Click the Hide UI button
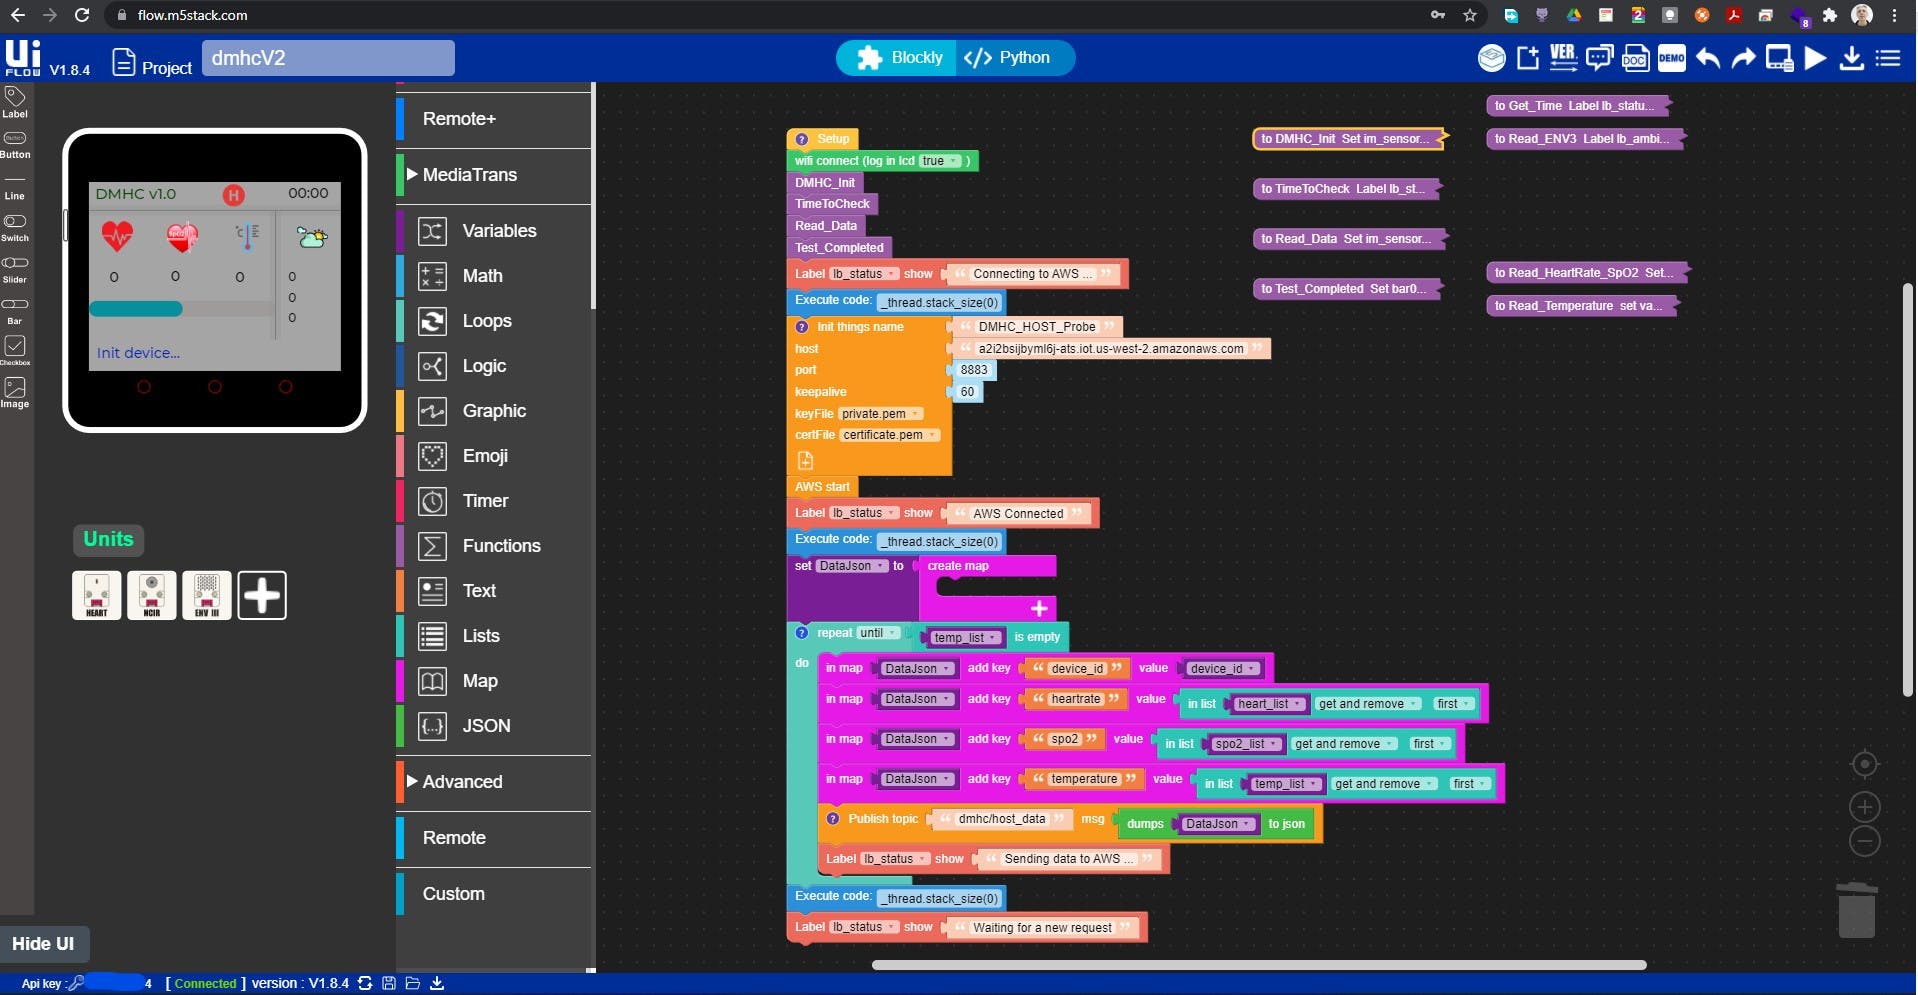Screen dimensions: 1918x995 [x=43, y=944]
